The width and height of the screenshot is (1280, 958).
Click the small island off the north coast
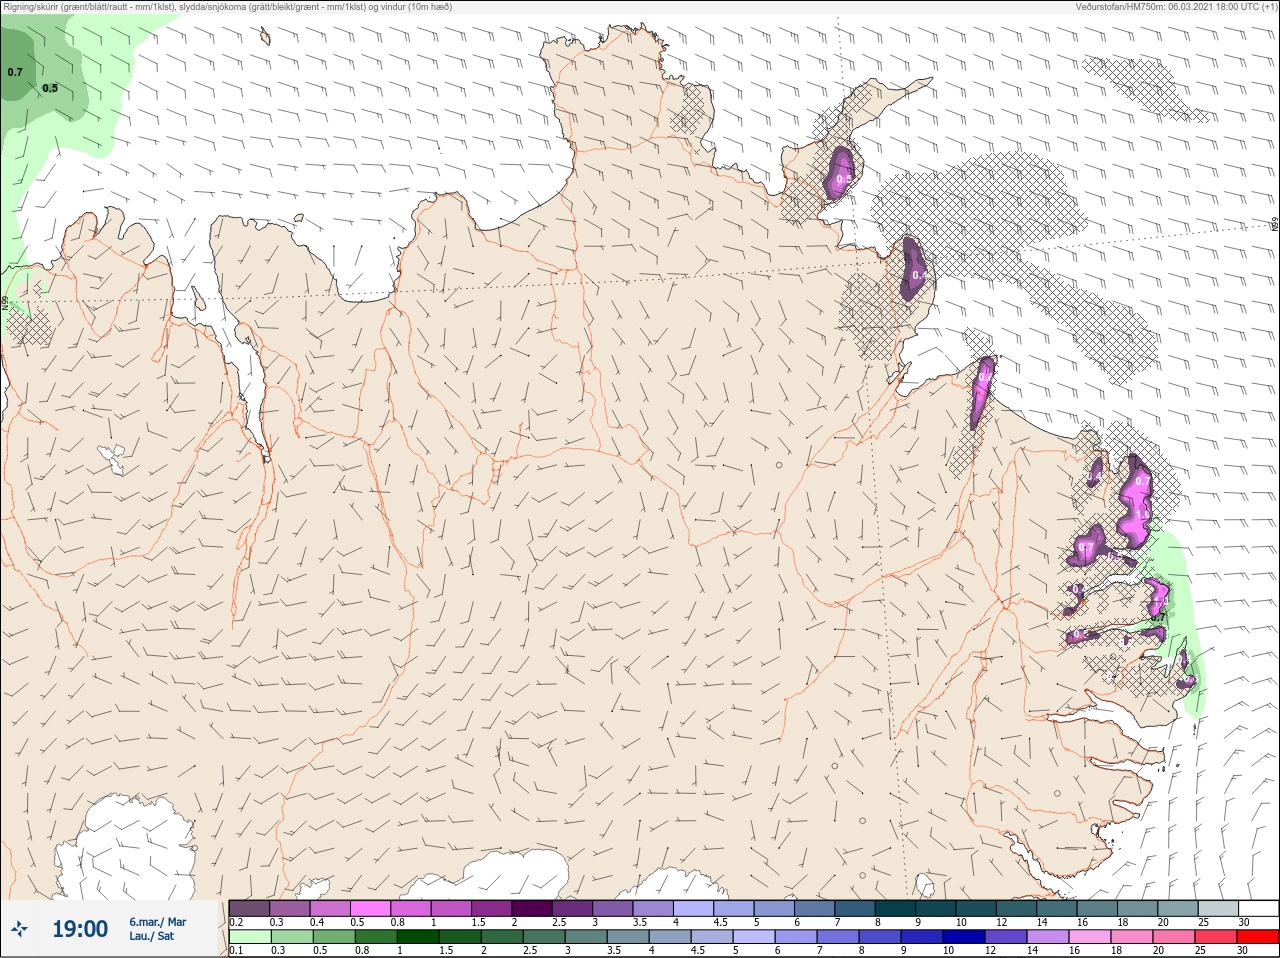click(265, 37)
